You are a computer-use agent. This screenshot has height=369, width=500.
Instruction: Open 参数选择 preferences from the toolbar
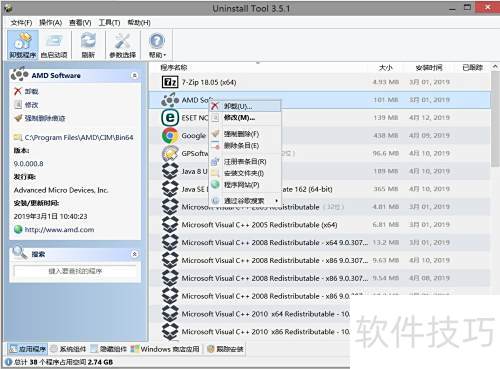point(123,45)
